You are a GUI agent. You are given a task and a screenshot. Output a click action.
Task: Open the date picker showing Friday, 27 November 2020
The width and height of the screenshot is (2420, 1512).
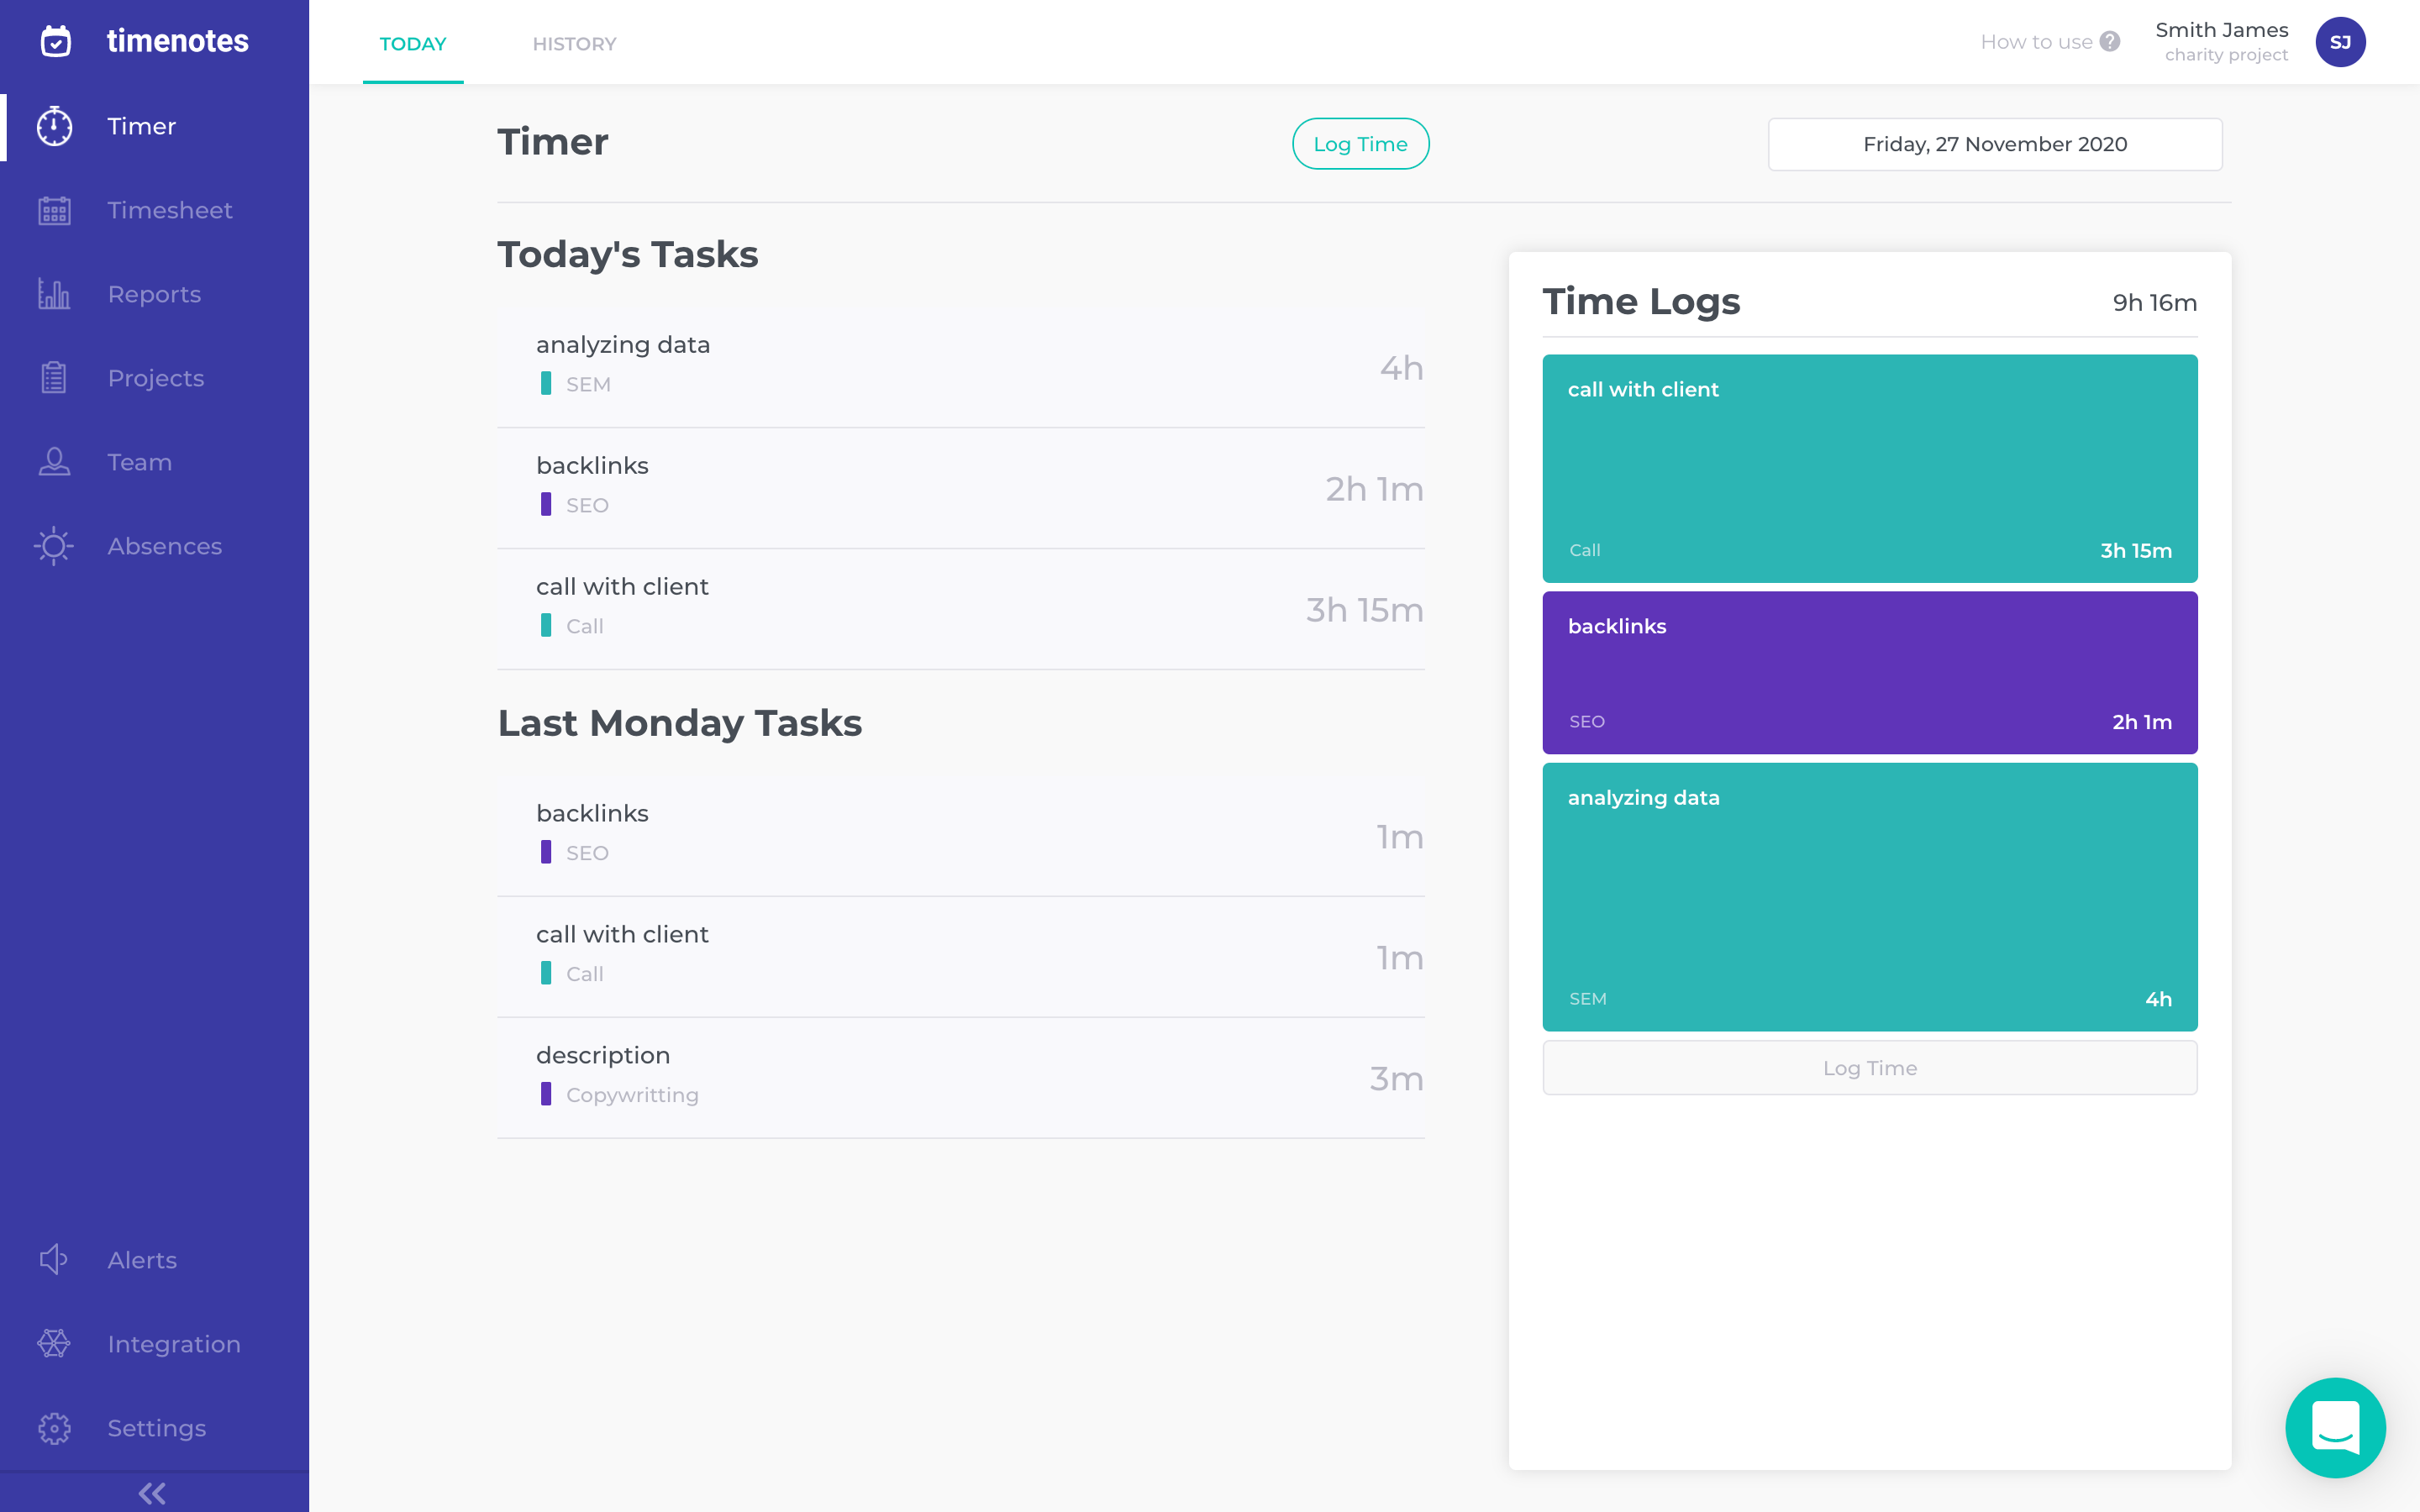click(x=1995, y=144)
